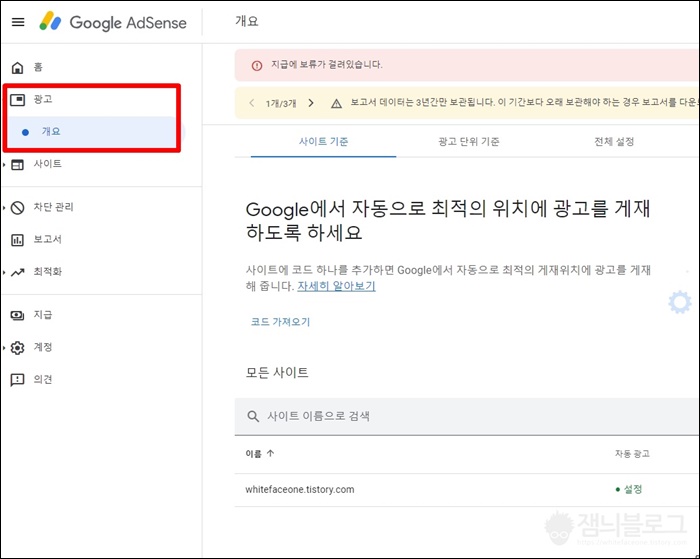
Task: Click the home icon in sidebar
Action: pos(17,67)
